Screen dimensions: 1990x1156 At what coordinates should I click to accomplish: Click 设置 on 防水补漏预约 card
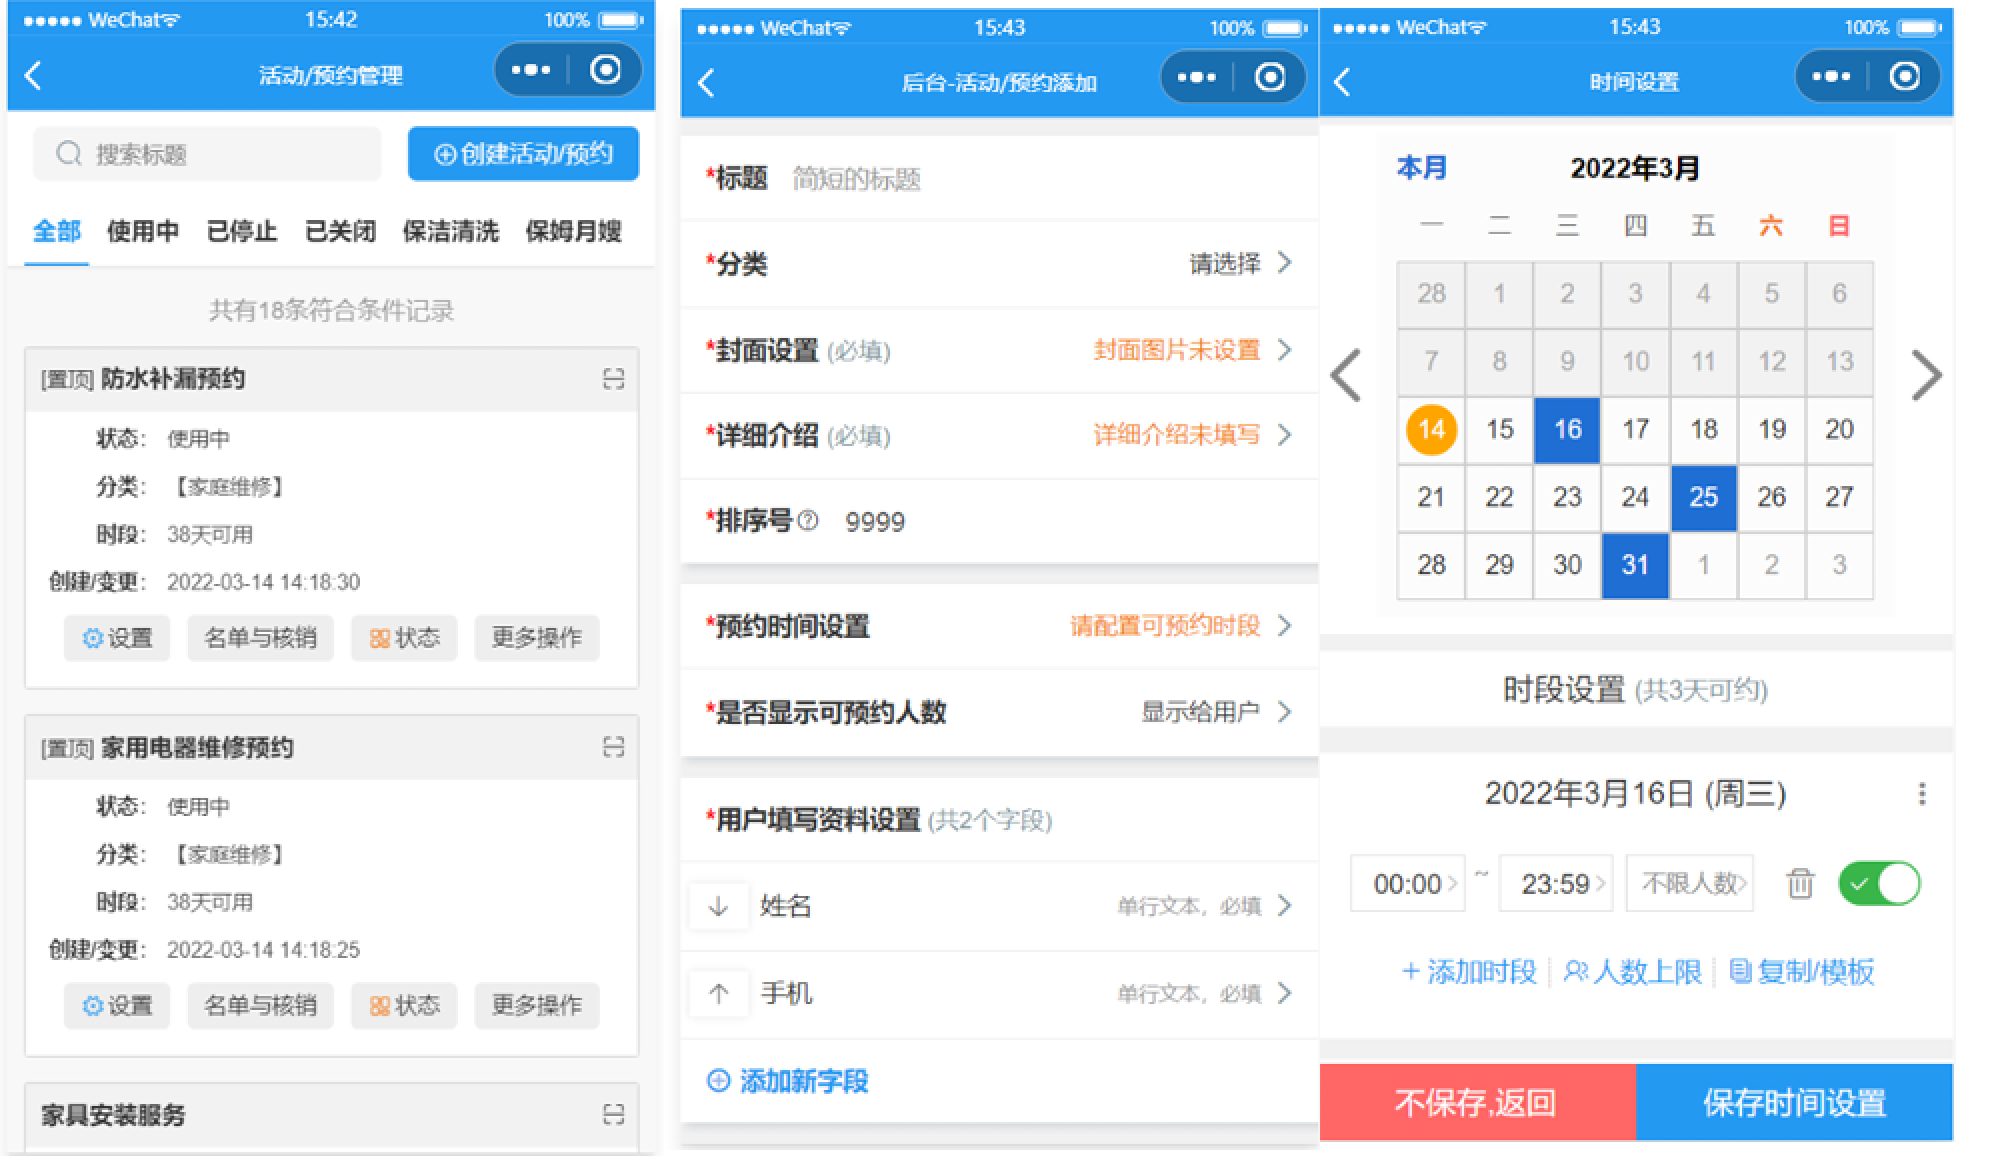(x=117, y=638)
